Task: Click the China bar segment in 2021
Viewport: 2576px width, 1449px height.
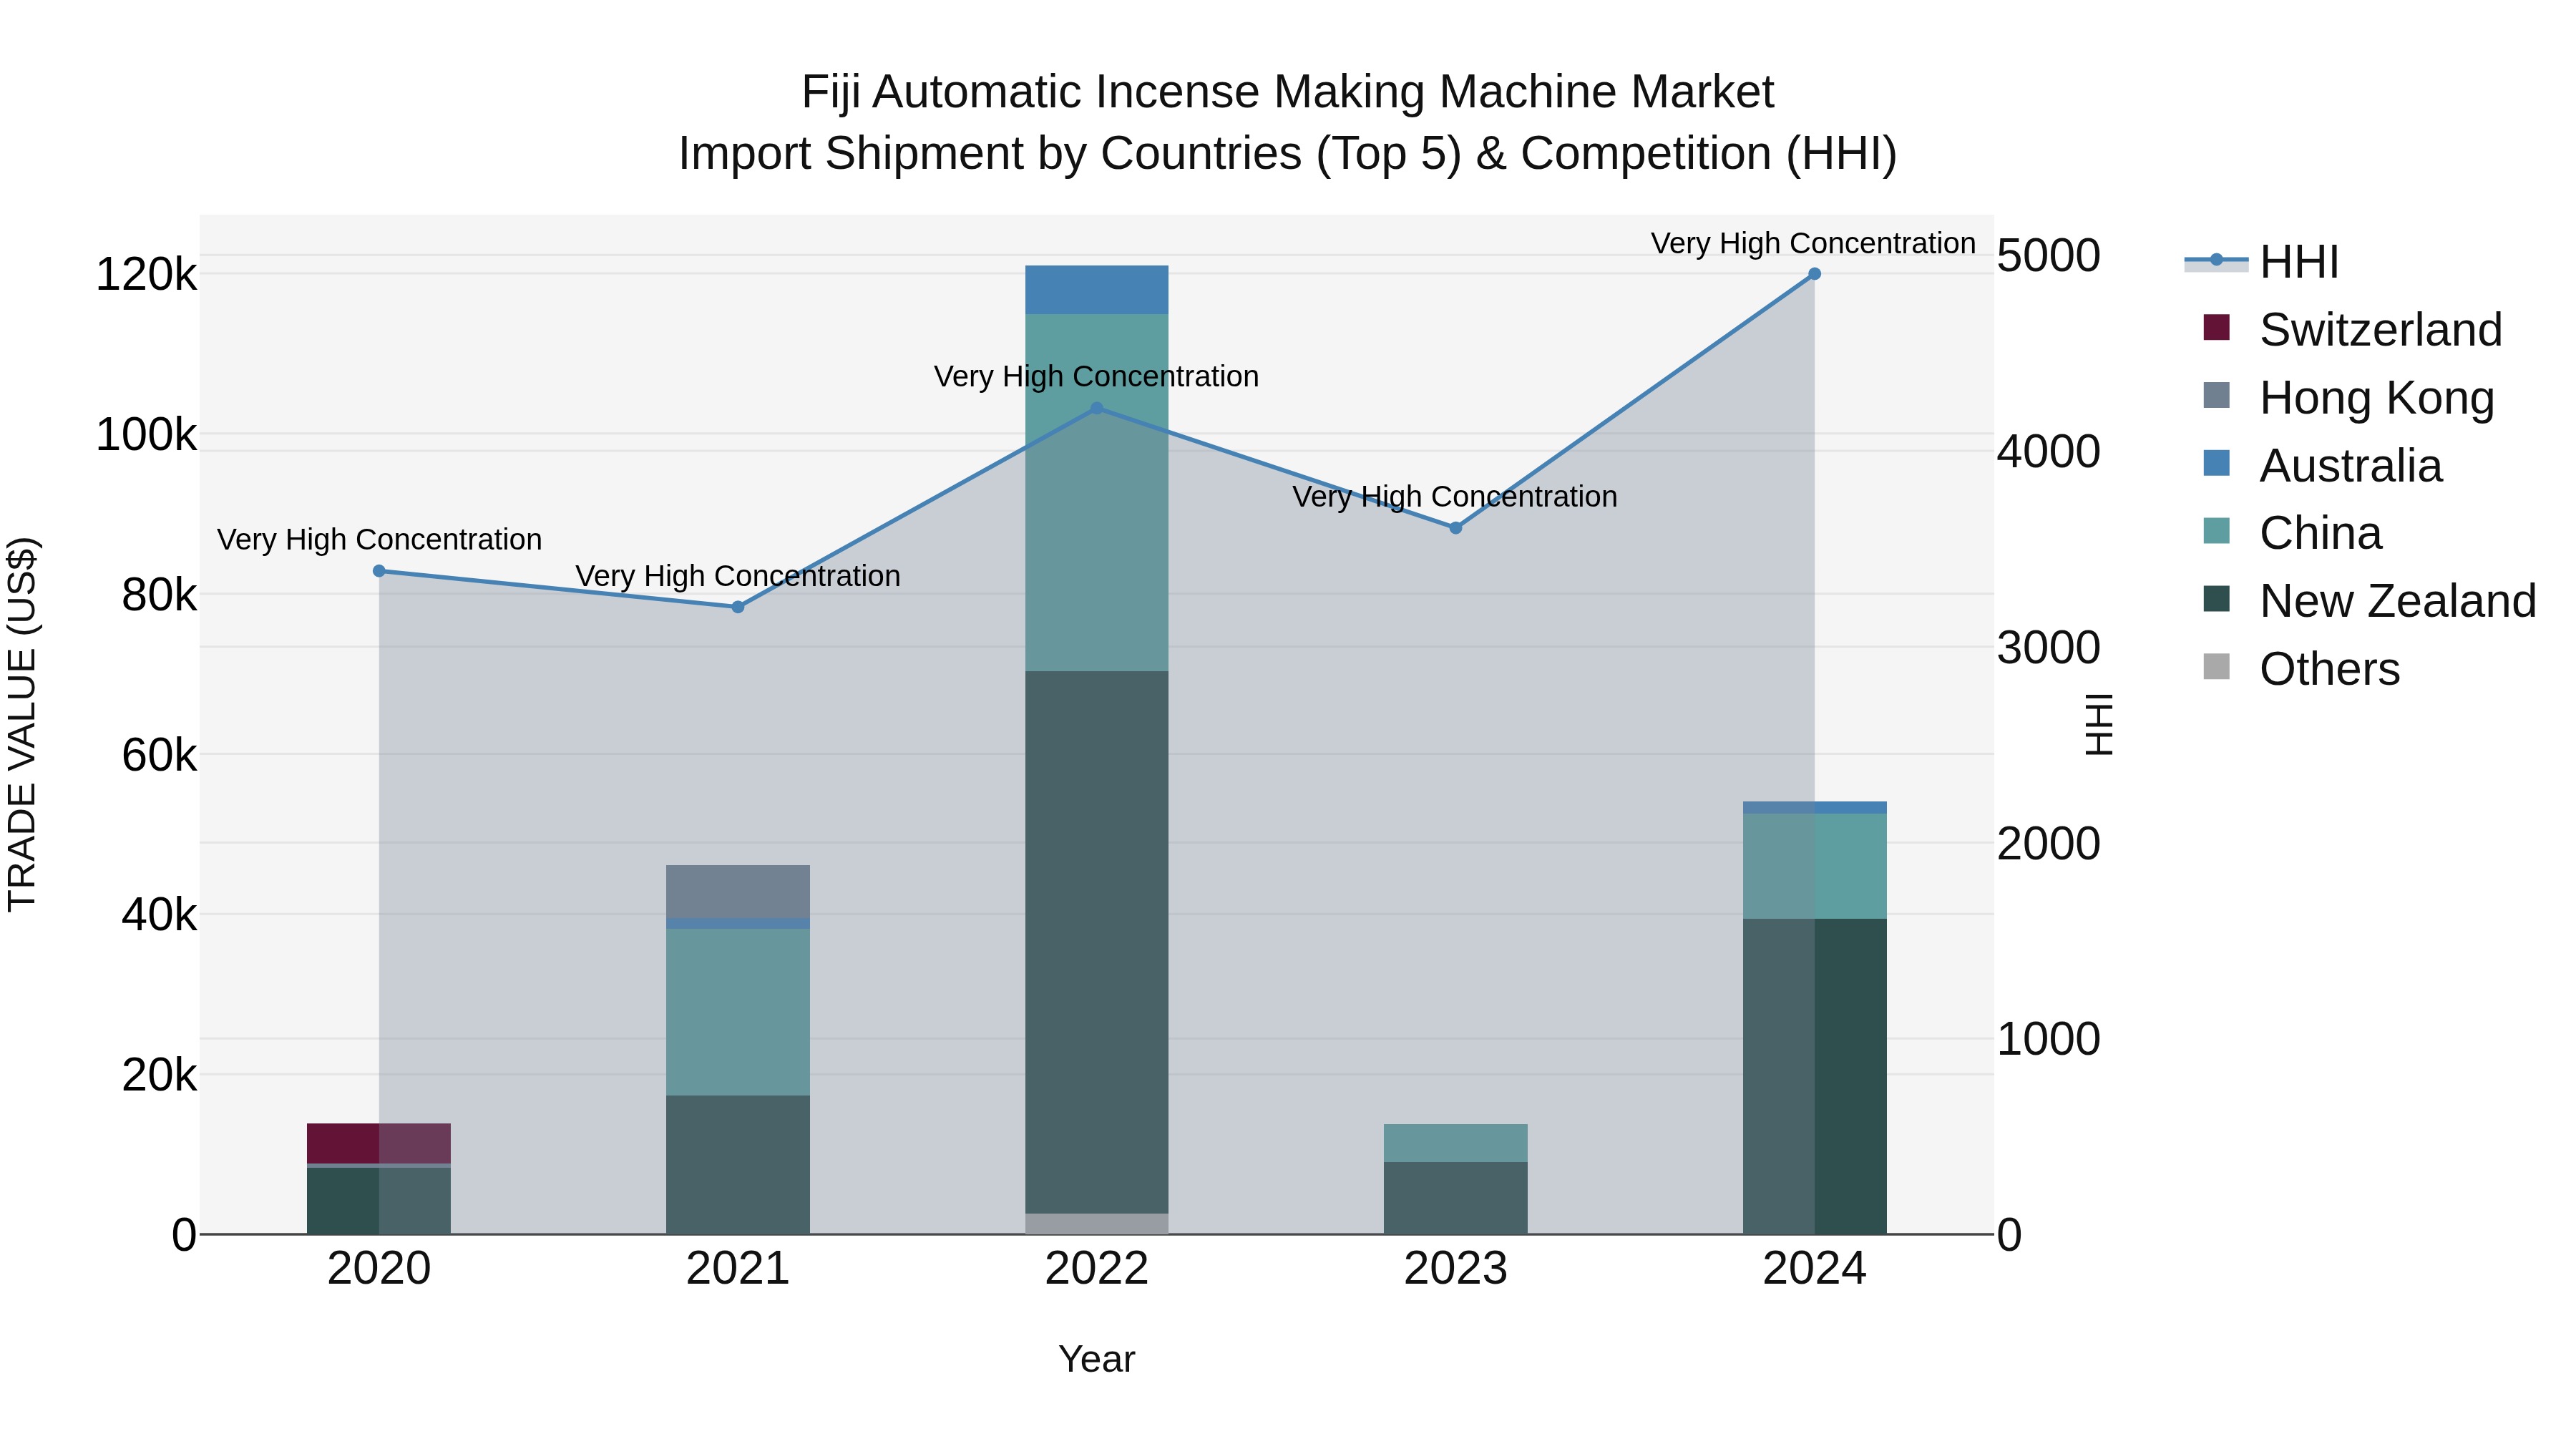Action: pos(738,1012)
